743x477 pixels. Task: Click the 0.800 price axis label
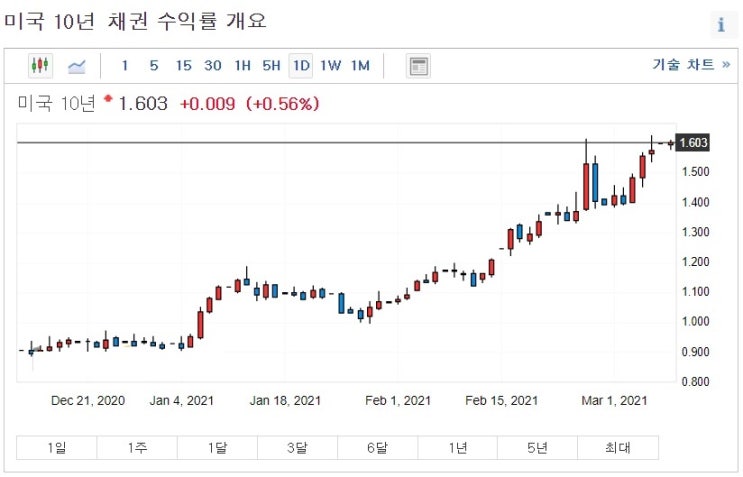tap(695, 382)
